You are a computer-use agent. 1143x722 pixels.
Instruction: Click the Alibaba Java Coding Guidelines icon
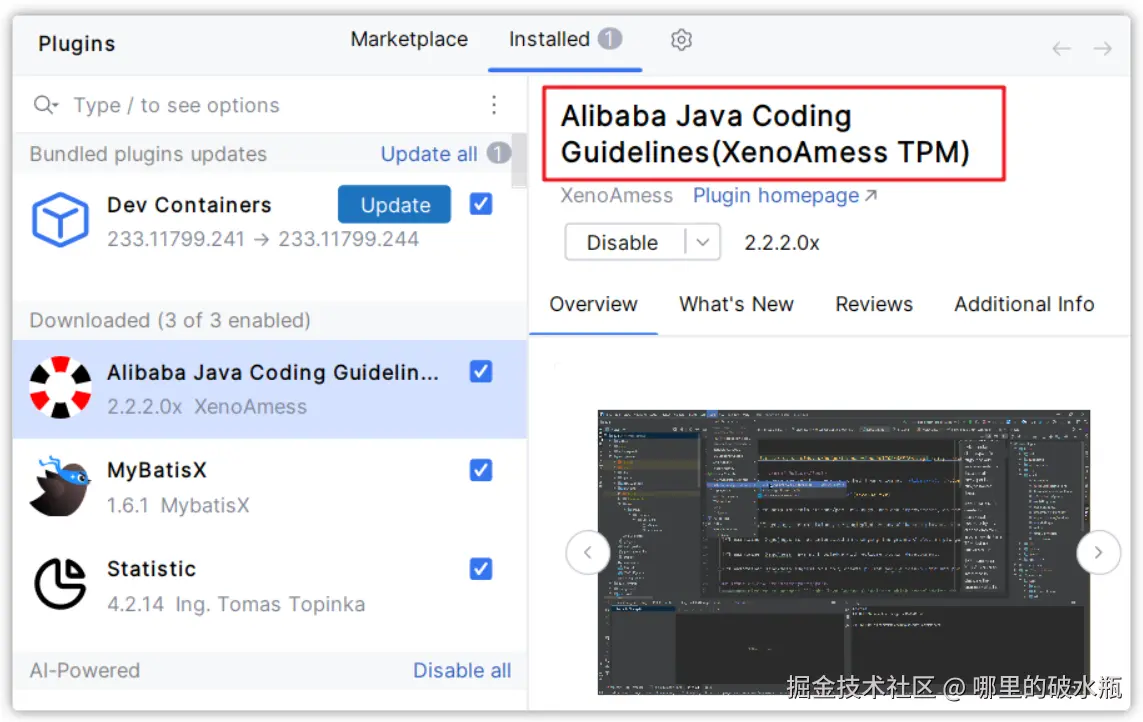click(x=60, y=387)
